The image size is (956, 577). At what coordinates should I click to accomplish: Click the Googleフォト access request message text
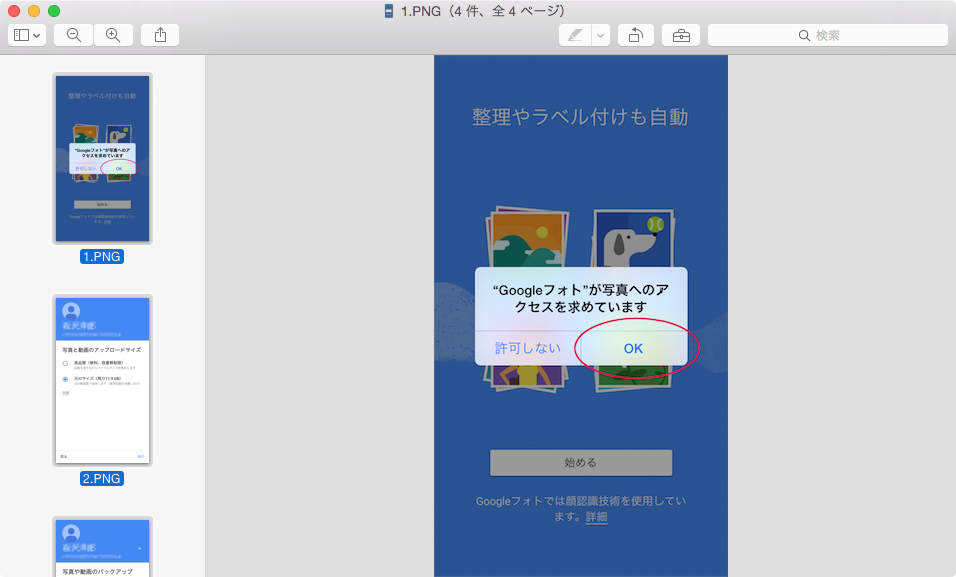581,298
